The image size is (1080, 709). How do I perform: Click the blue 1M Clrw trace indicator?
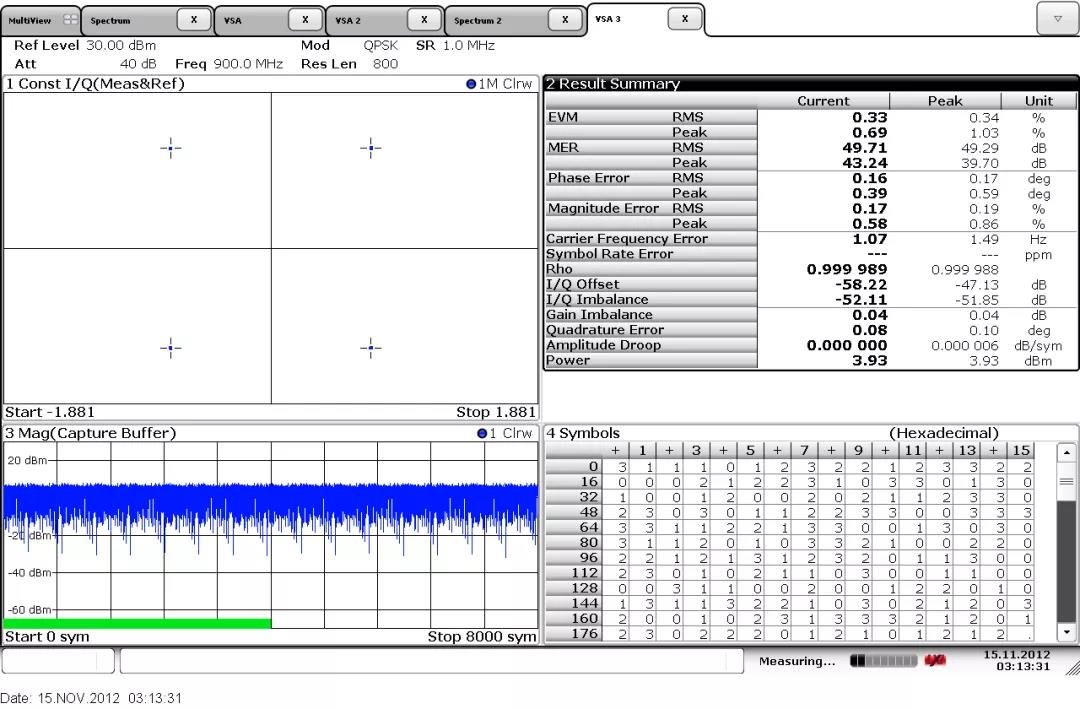tap(471, 84)
